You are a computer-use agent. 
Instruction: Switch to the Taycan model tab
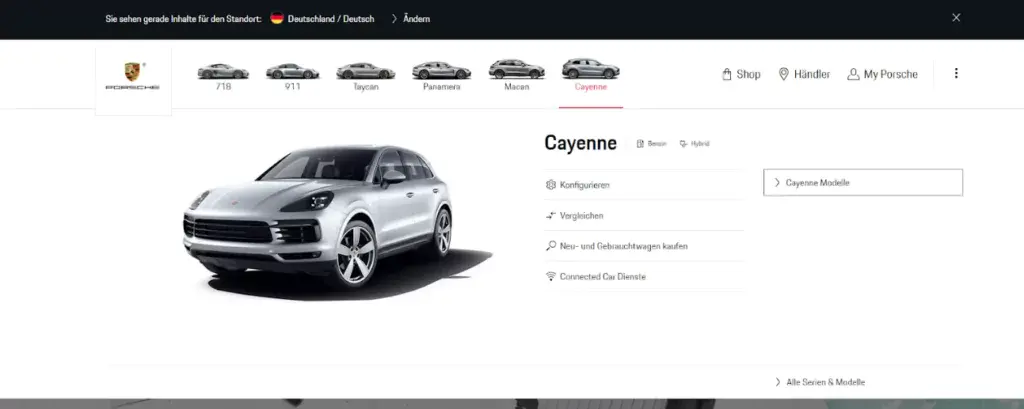(x=365, y=75)
